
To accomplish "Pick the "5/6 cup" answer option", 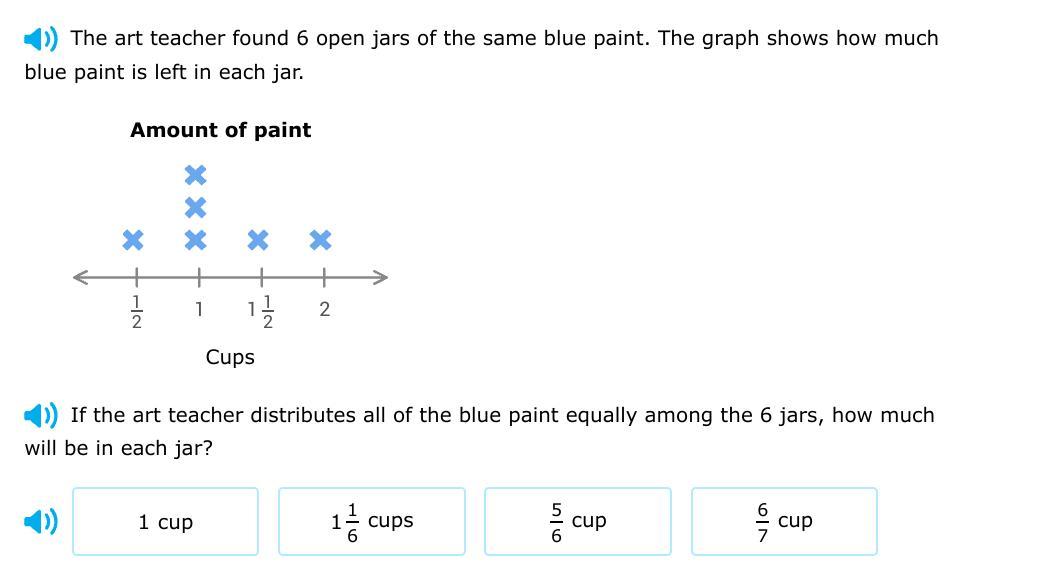I will pyautogui.click(x=578, y=522).
